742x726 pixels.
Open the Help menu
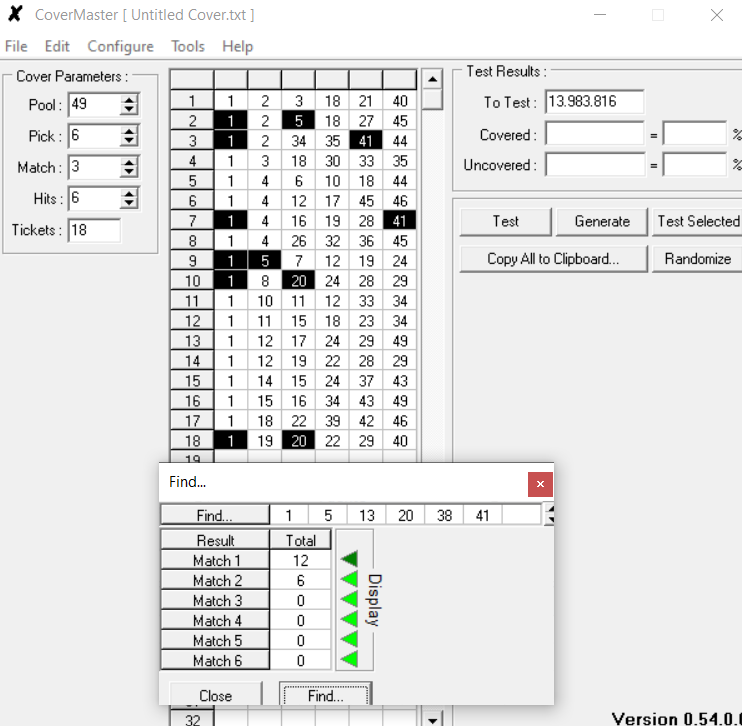click(x=238, y=46)
